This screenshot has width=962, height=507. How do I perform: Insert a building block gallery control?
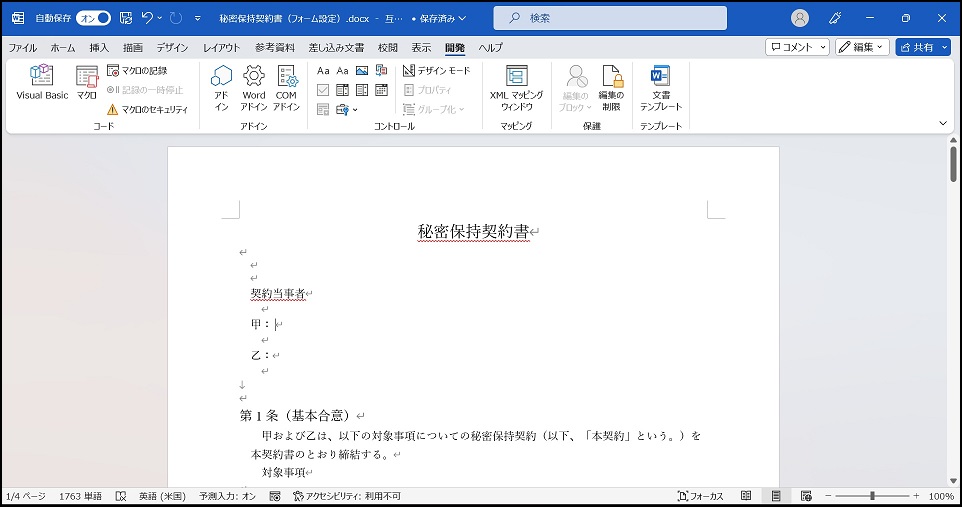(x=382, y=71)
